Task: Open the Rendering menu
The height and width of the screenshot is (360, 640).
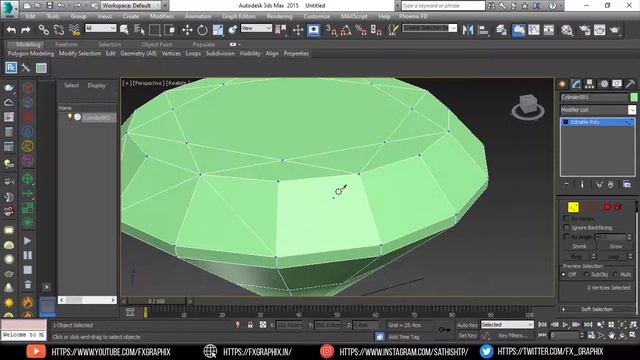Action: [279, 16]
